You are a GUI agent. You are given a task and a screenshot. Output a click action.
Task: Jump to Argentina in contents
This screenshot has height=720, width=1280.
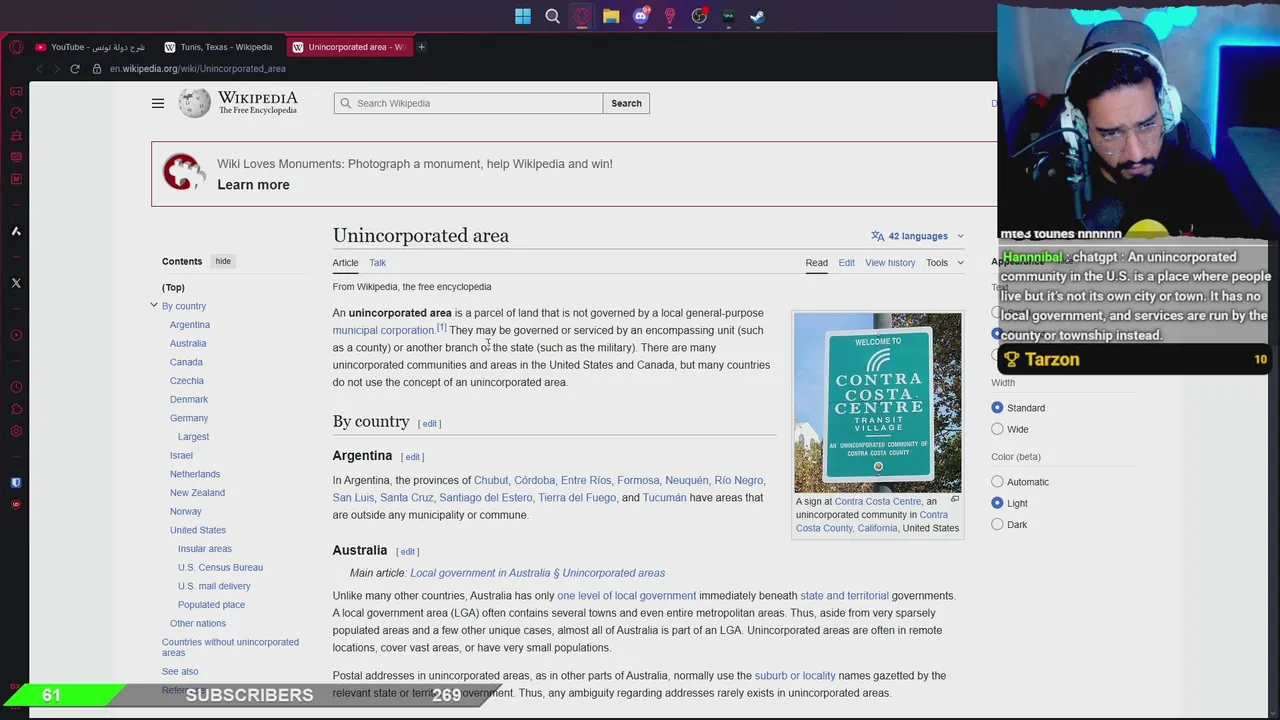[190, 325]
